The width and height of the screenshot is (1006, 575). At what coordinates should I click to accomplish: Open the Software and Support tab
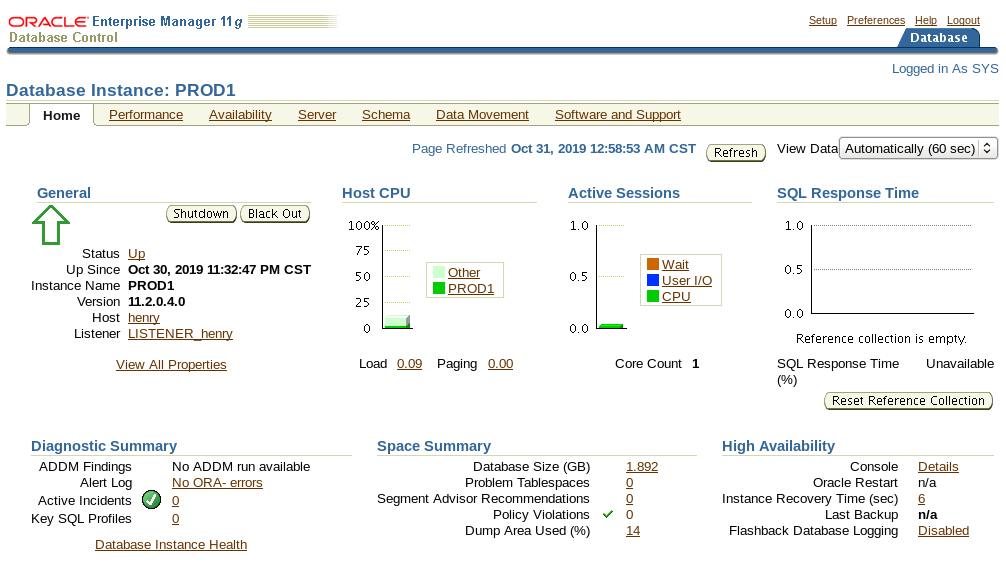[618, 114]
